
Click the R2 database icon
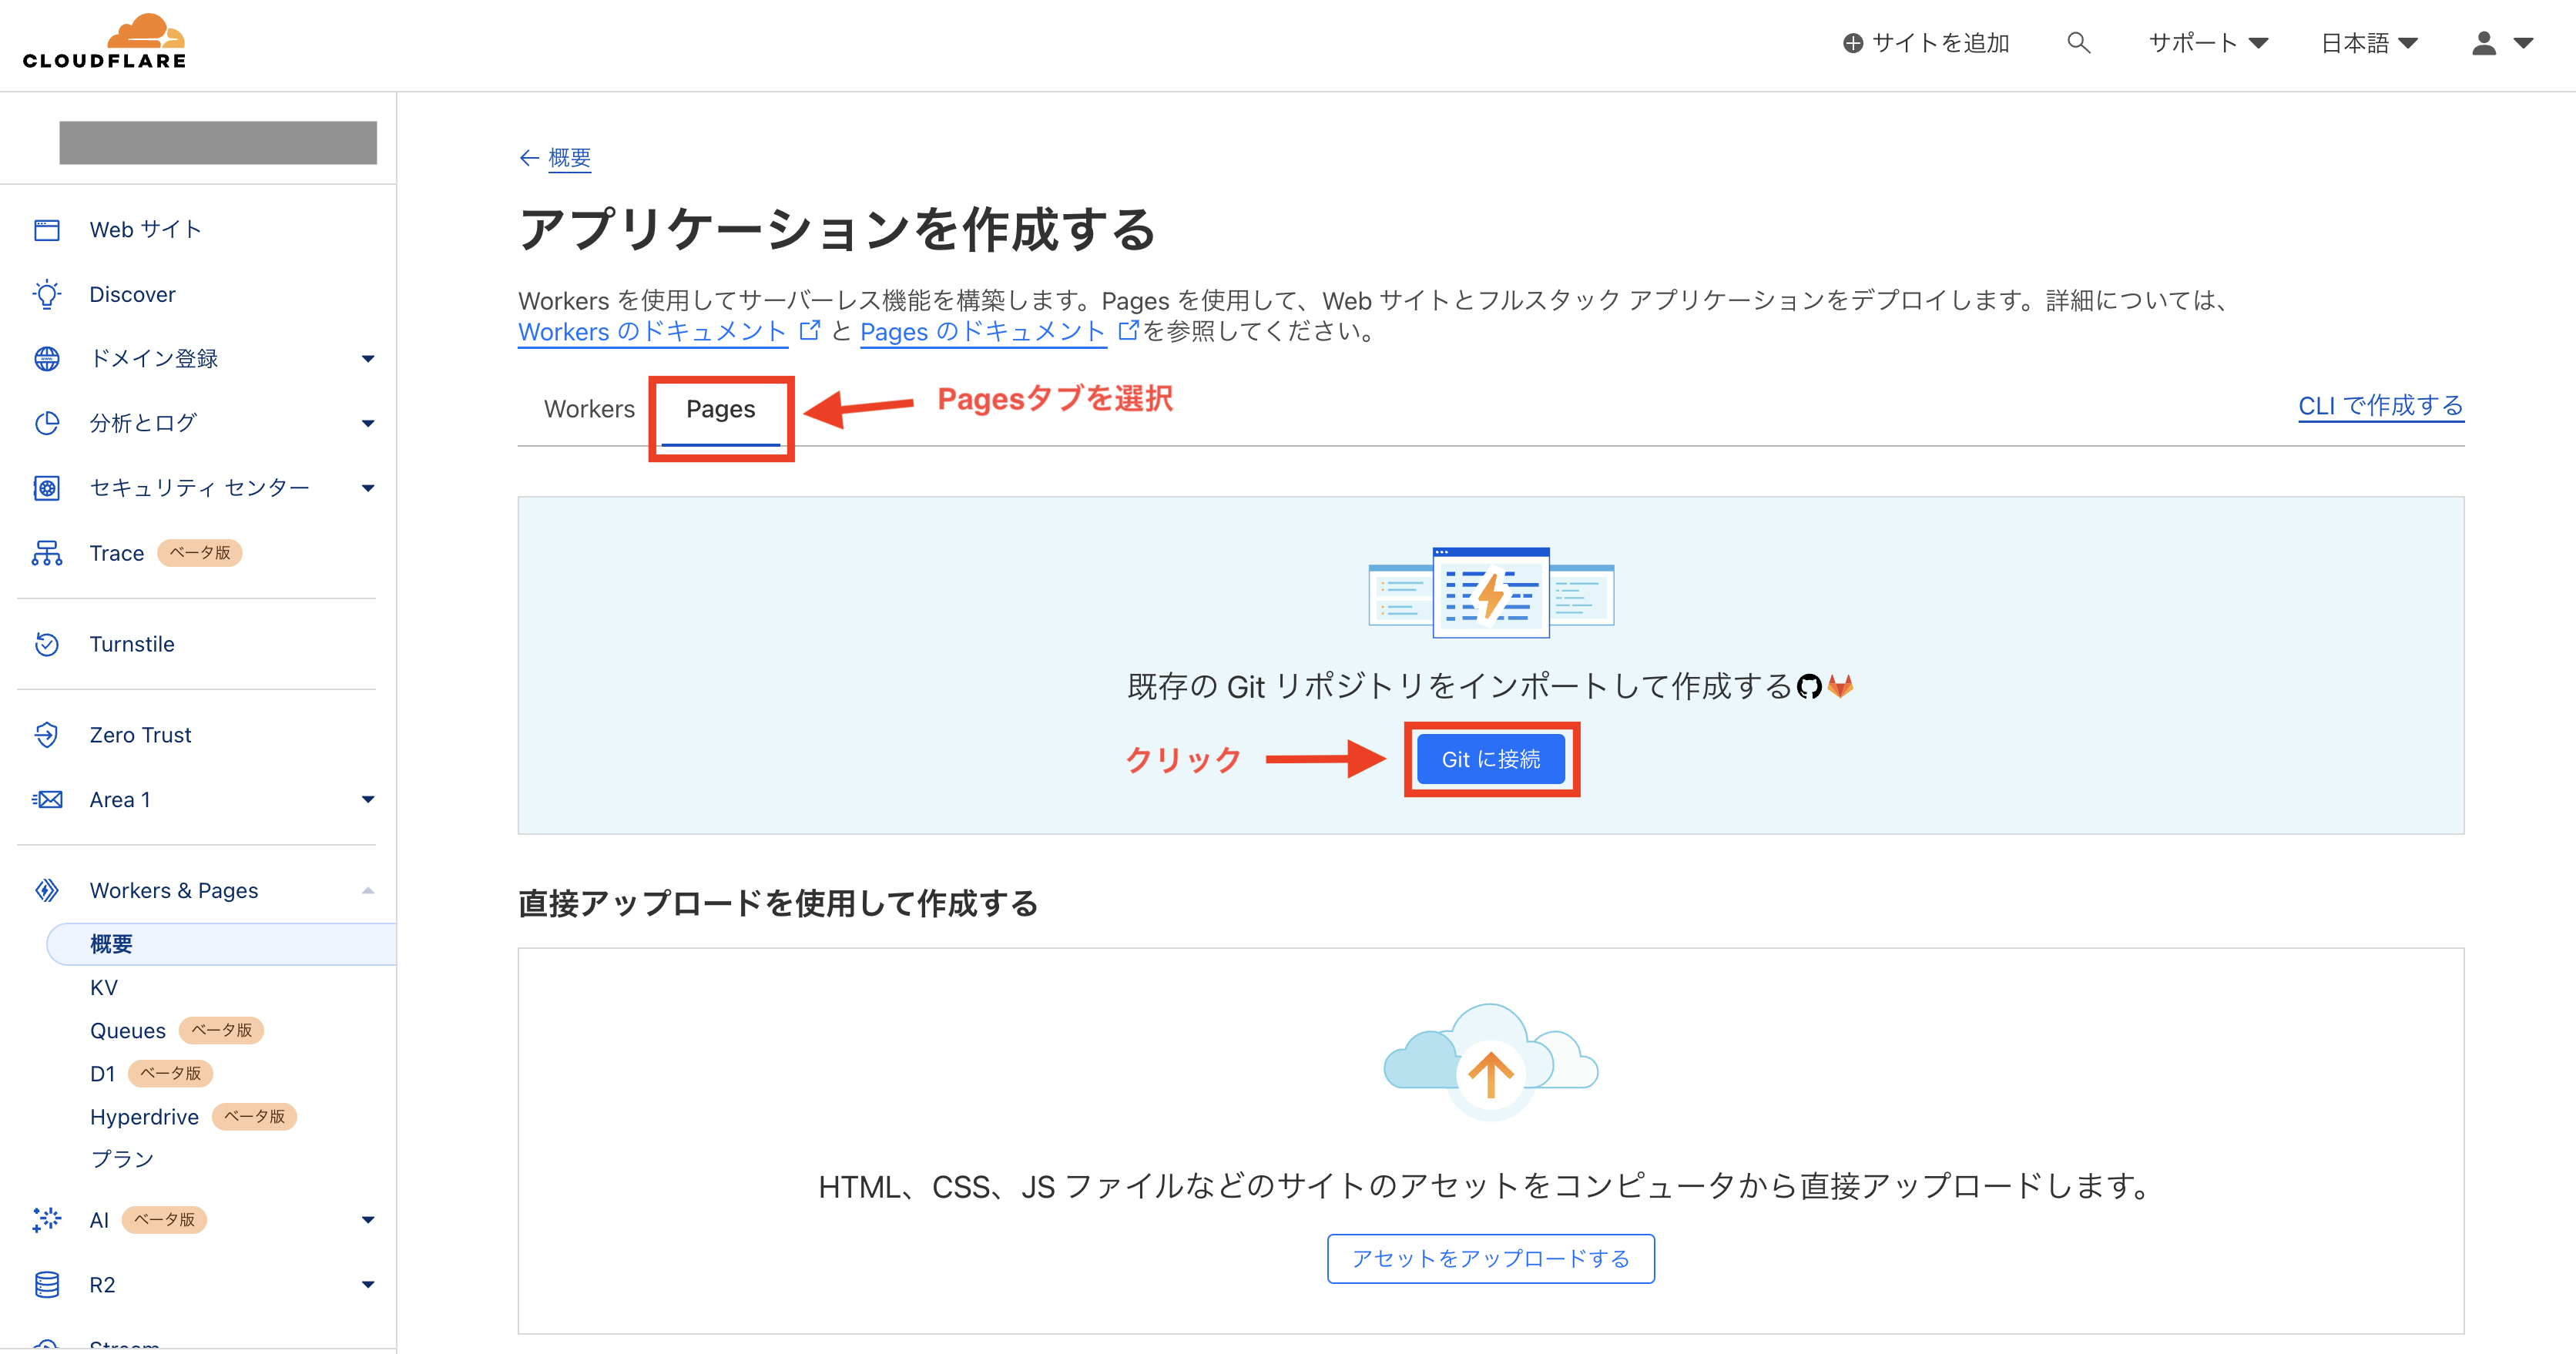tap(47, 1285)
